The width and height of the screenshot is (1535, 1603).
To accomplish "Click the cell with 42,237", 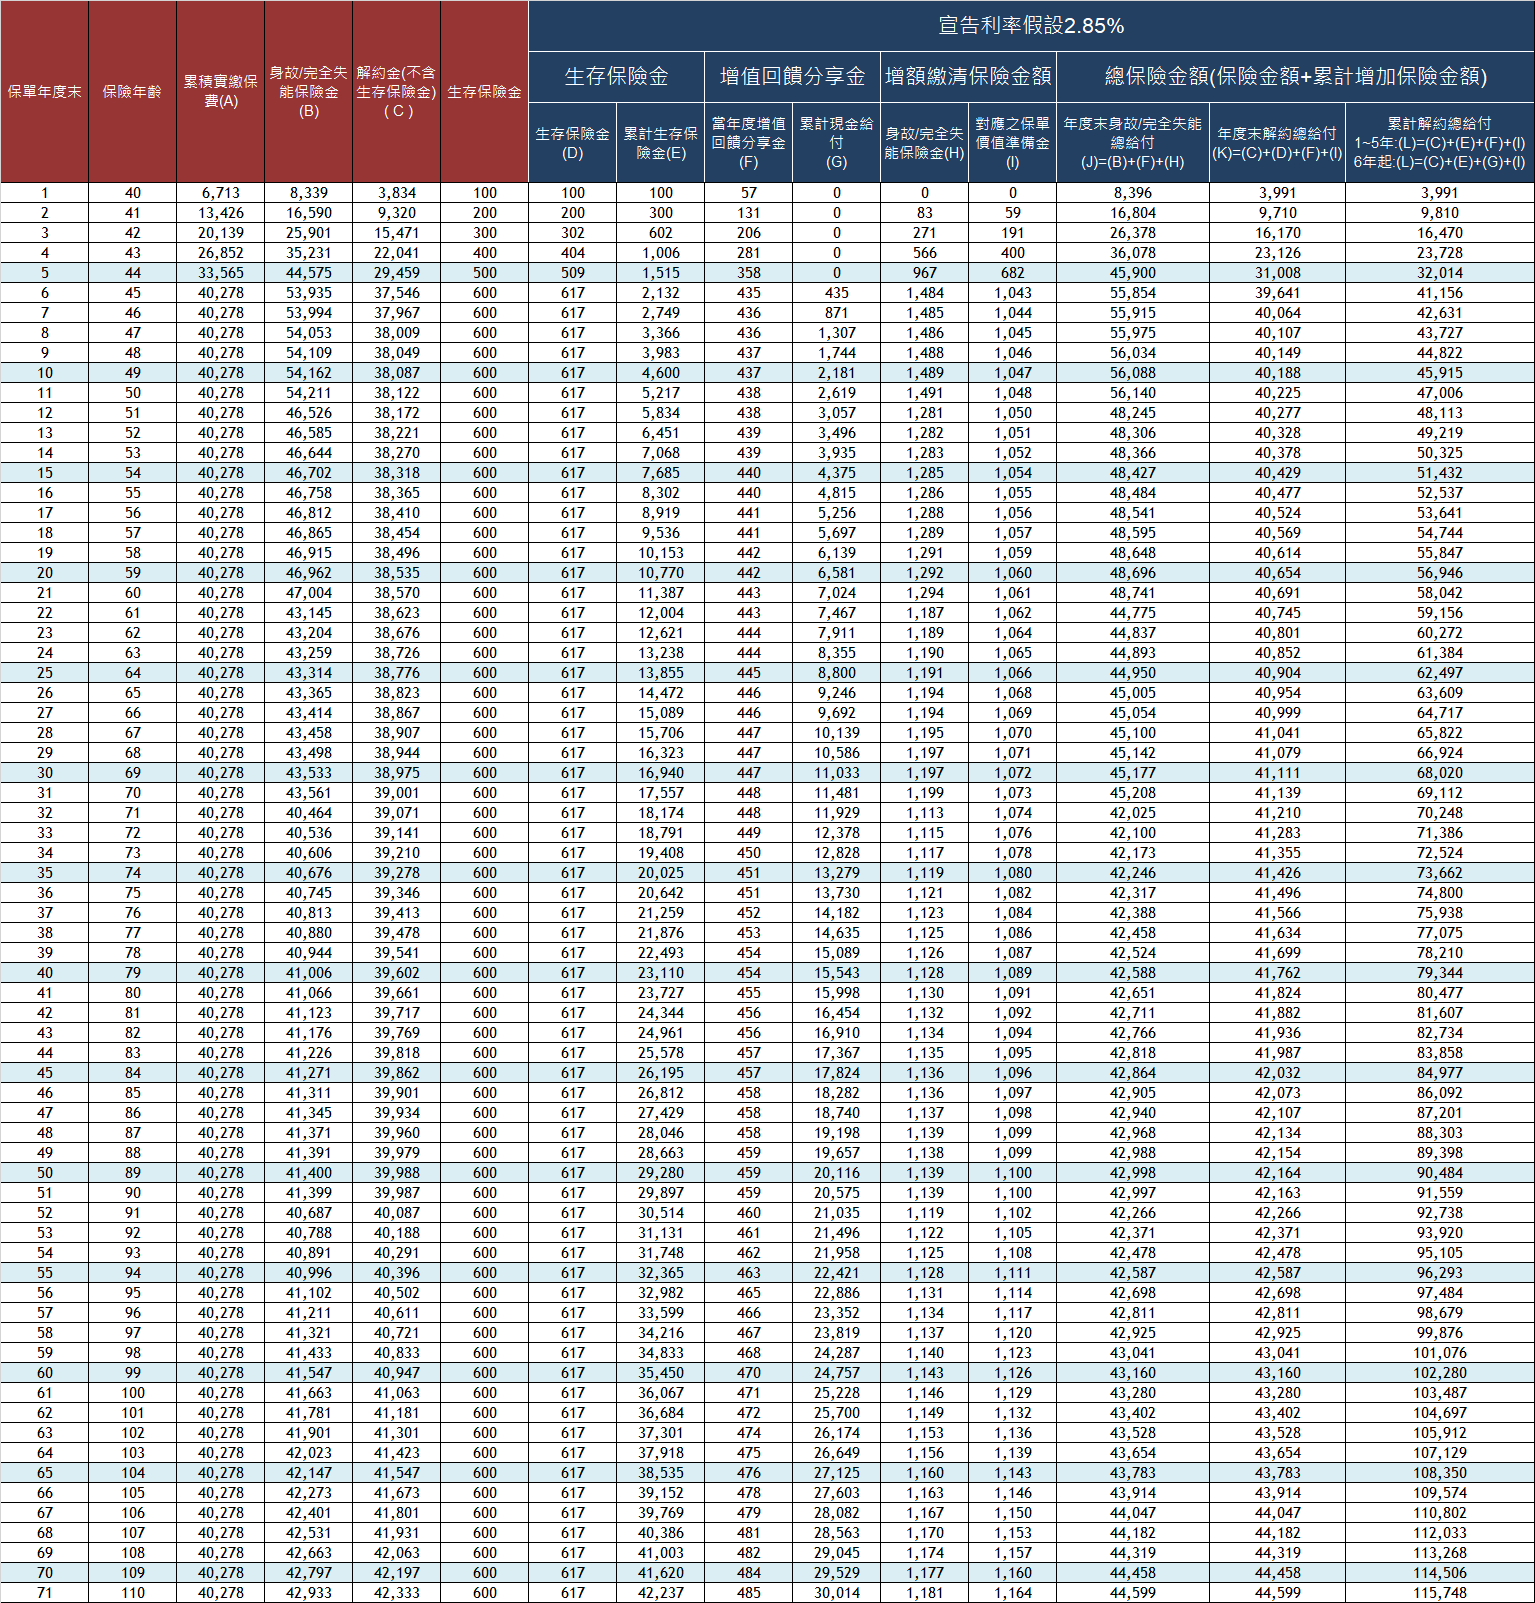I will (x=660, y=1593).
